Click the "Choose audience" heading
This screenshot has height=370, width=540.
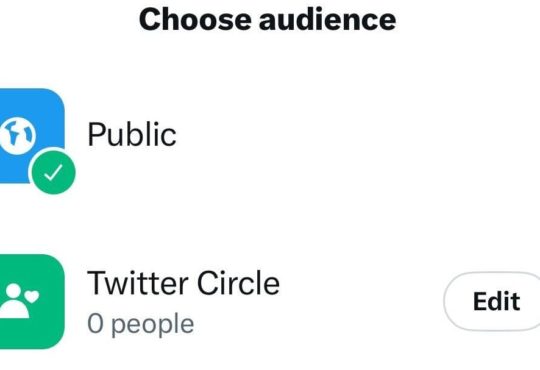[267, 20]
